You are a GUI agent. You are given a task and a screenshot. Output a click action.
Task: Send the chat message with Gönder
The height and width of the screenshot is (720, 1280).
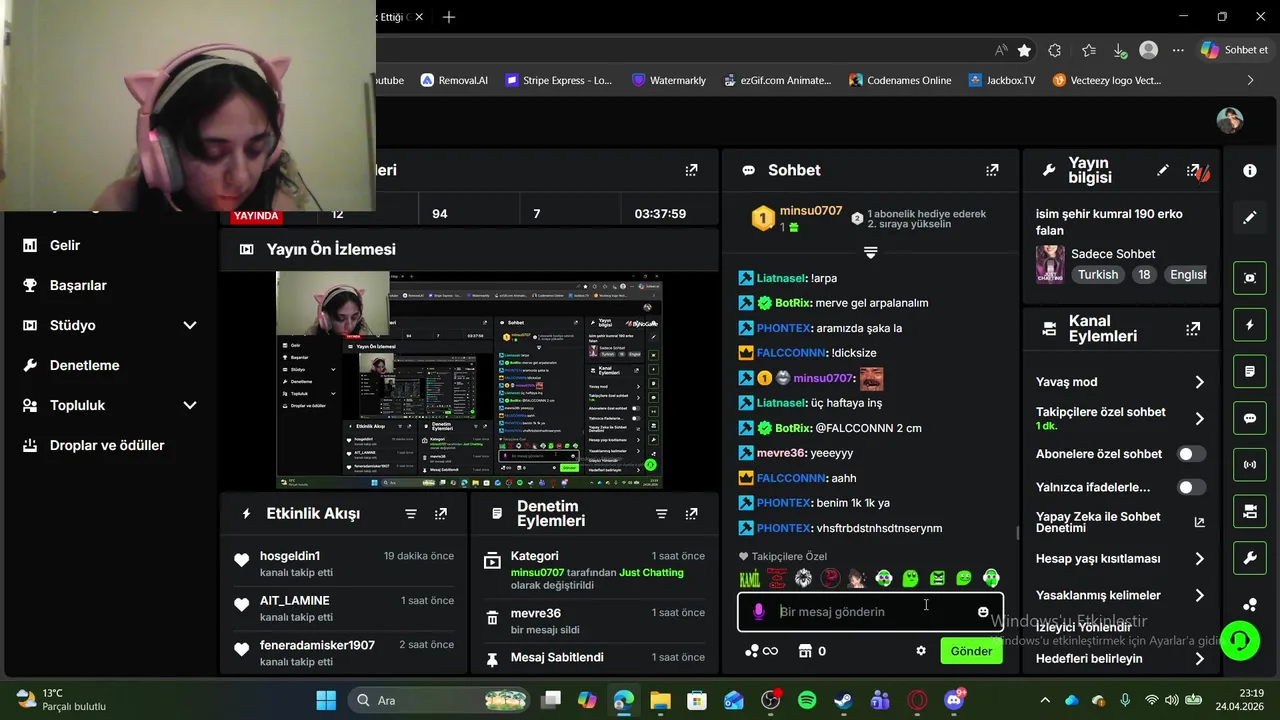(x=971, y=651)
